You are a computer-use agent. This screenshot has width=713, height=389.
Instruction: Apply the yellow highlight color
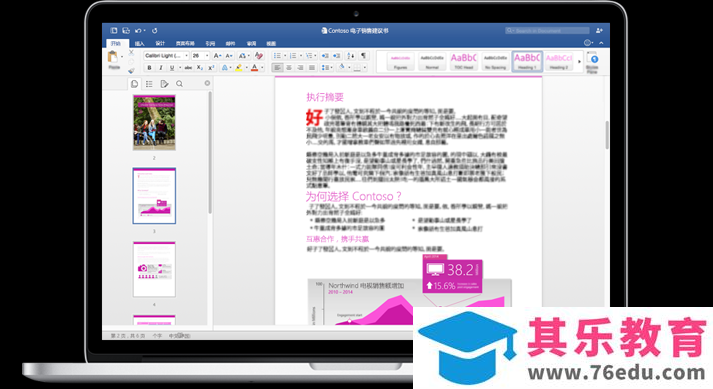(239, 68)
